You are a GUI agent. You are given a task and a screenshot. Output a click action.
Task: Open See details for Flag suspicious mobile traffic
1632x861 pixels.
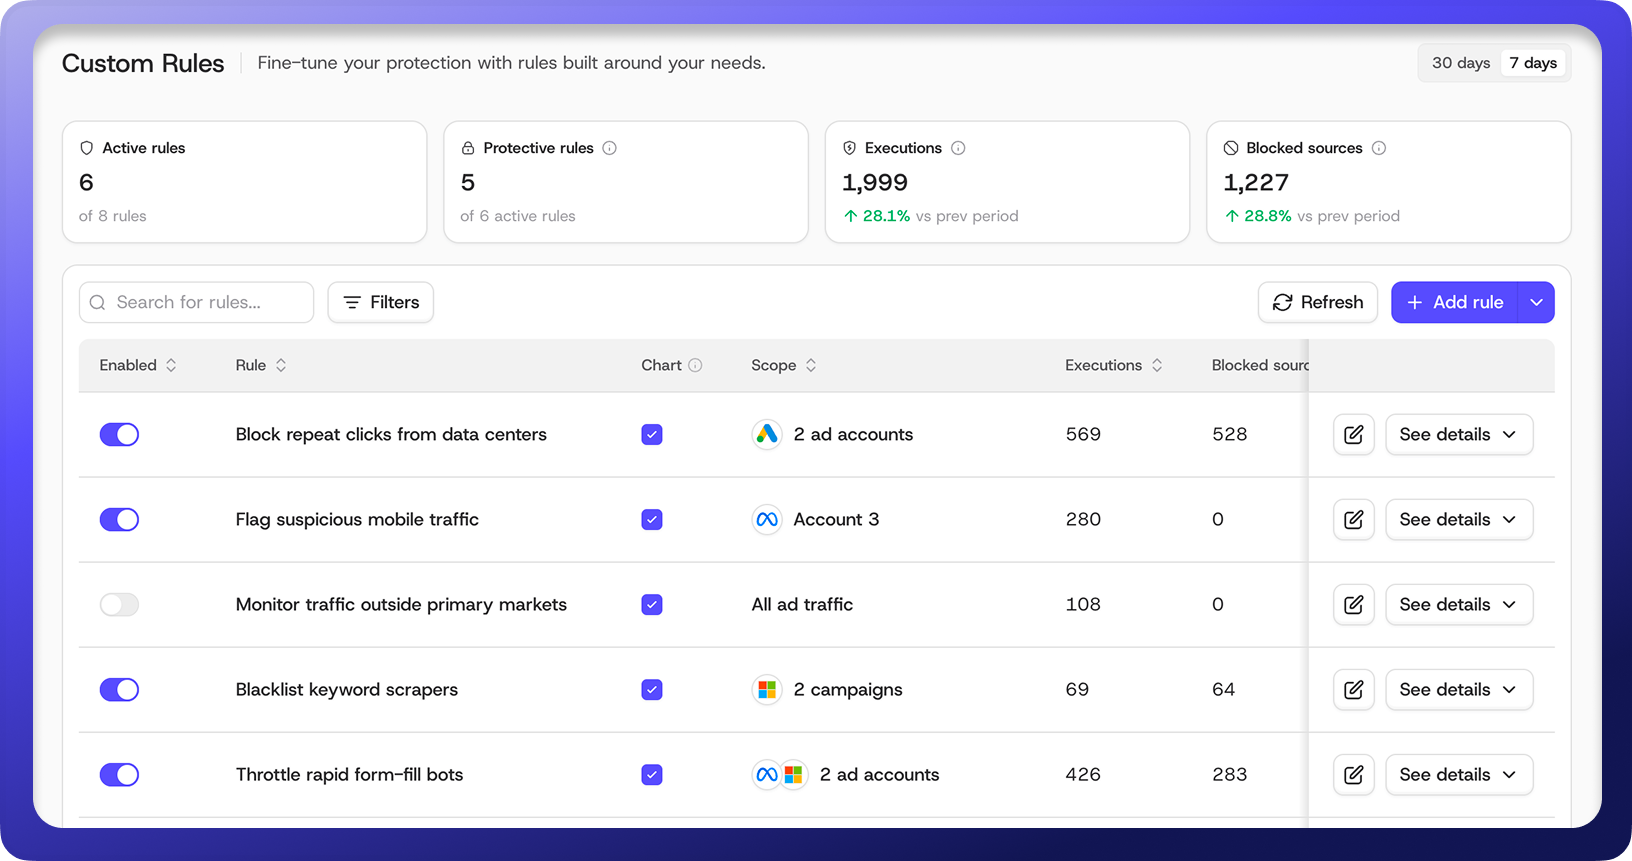tap(1459, 519)
